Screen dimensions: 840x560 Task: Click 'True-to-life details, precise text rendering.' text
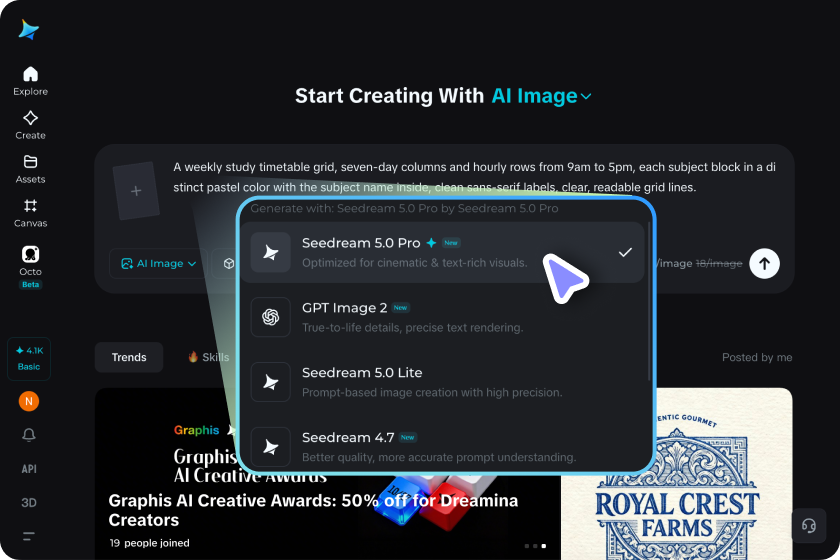click(x=412, y=327)
